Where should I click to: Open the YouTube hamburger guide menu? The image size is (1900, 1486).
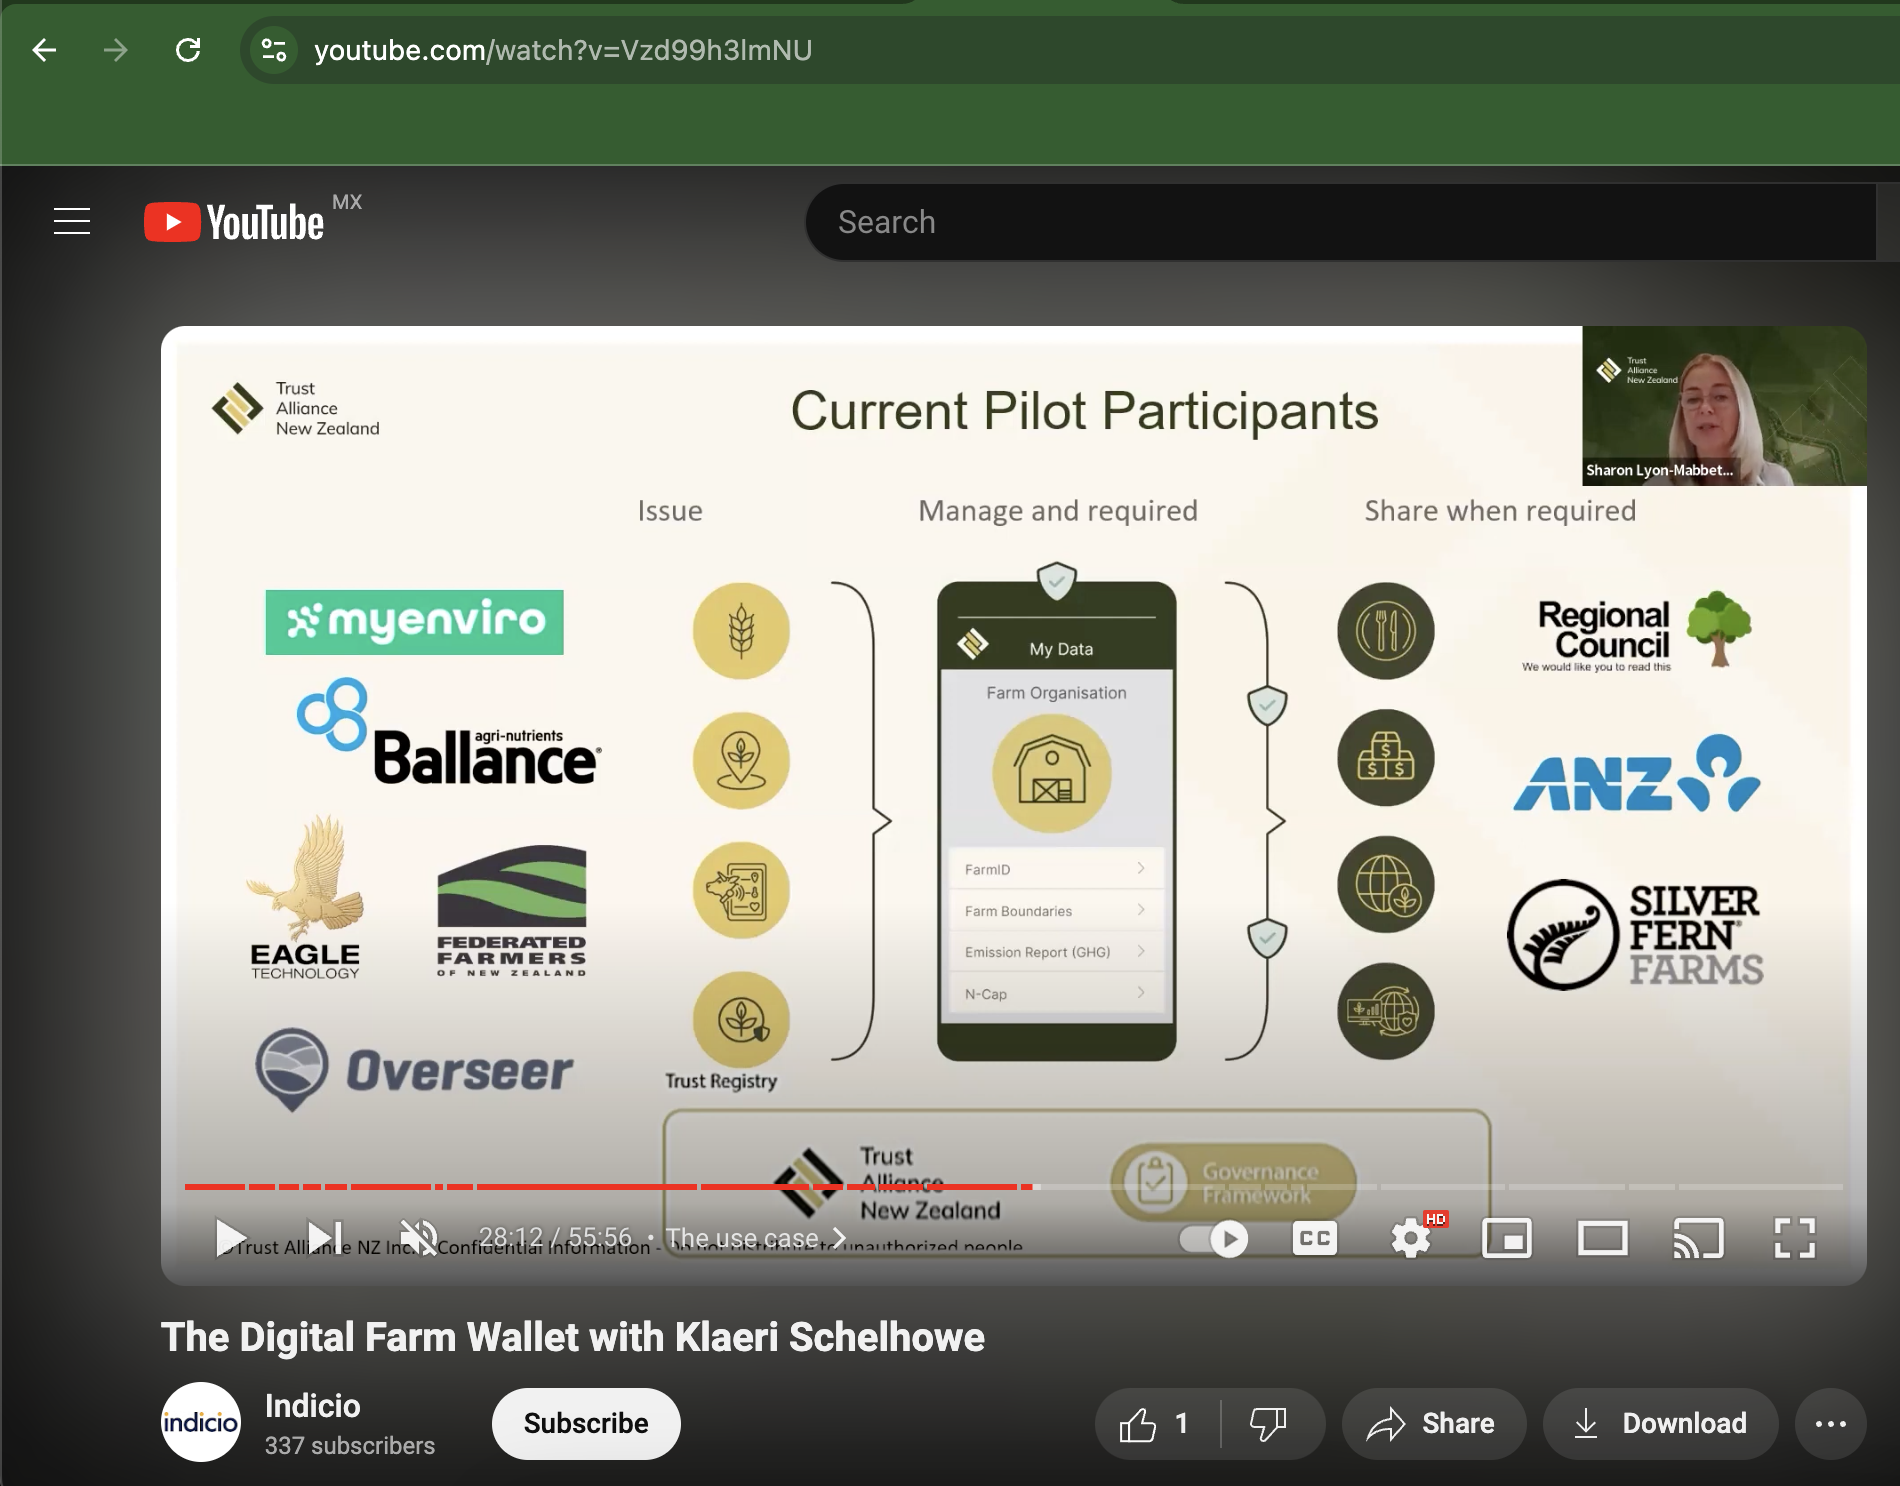72,221
